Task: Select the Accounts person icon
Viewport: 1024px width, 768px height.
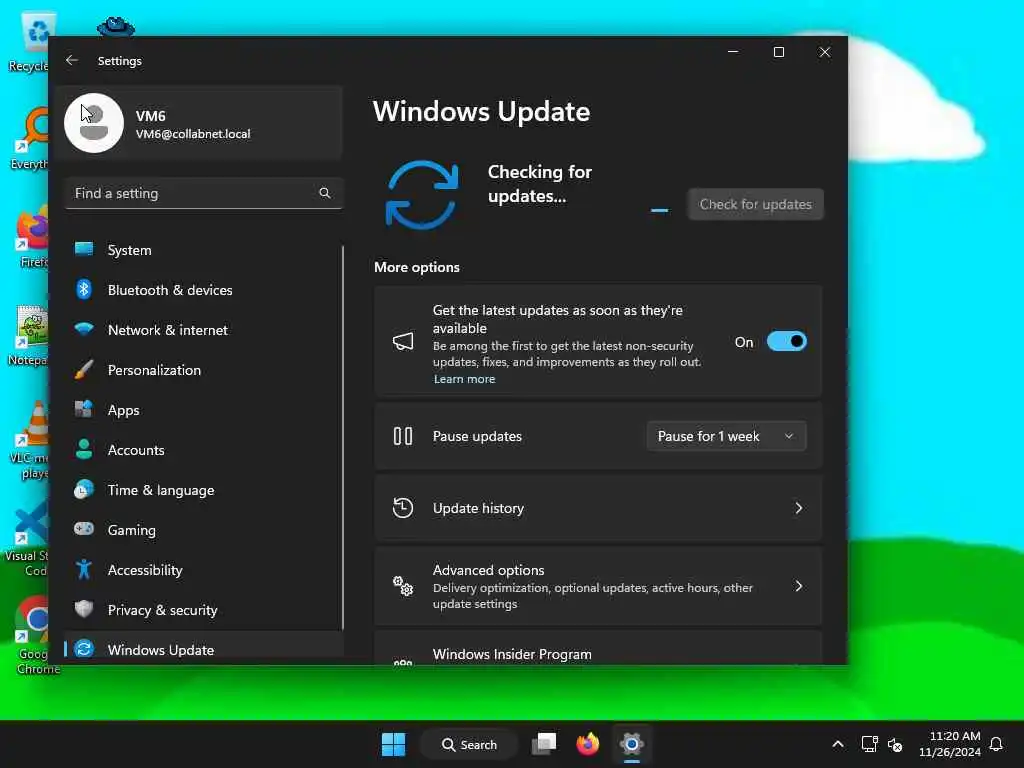Action: click(x=84, y=449)
